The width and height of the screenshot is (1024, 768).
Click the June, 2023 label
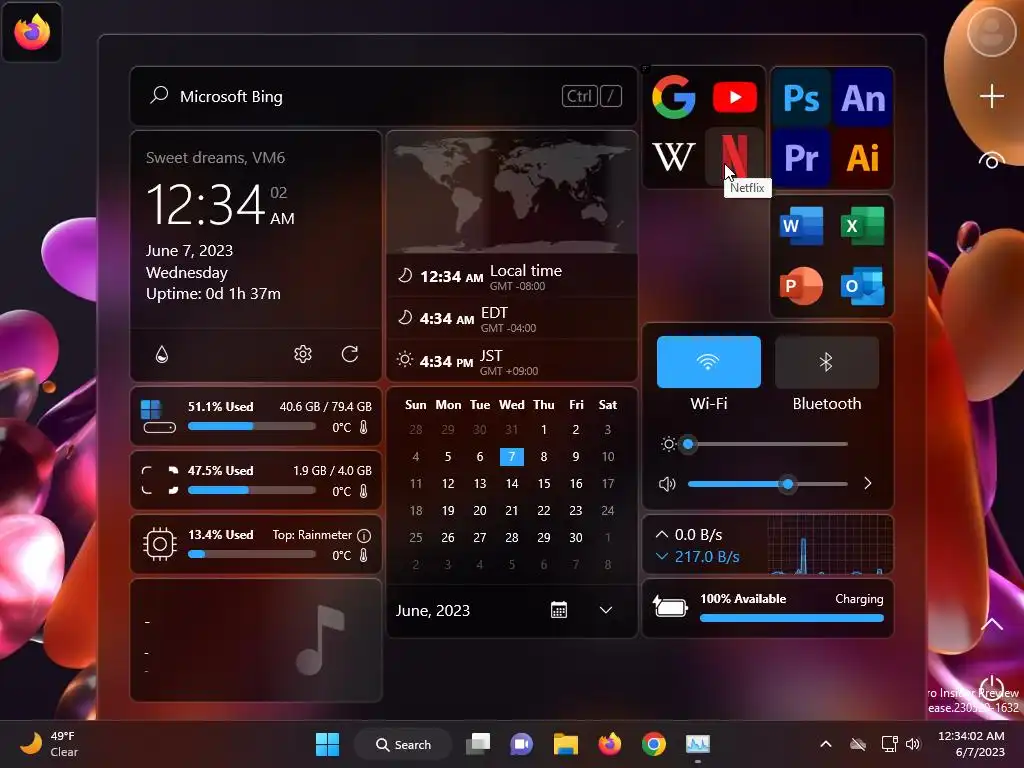[x=432, y=611]
